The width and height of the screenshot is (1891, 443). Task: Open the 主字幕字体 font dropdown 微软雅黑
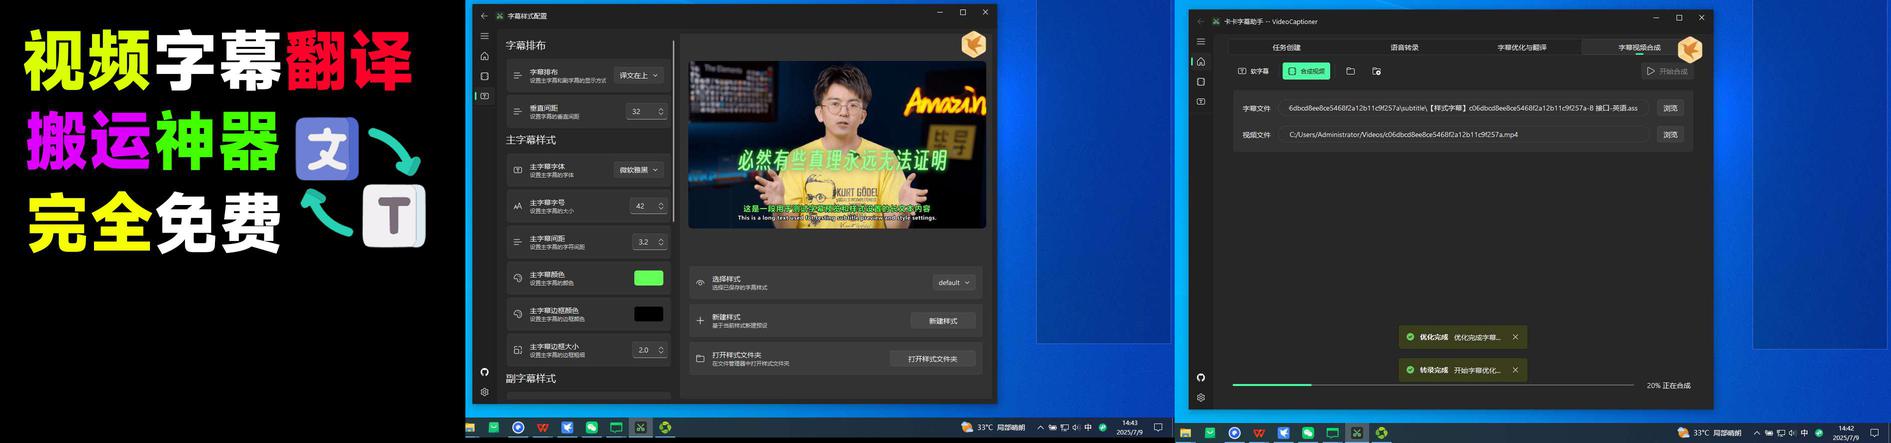(639, 170)
